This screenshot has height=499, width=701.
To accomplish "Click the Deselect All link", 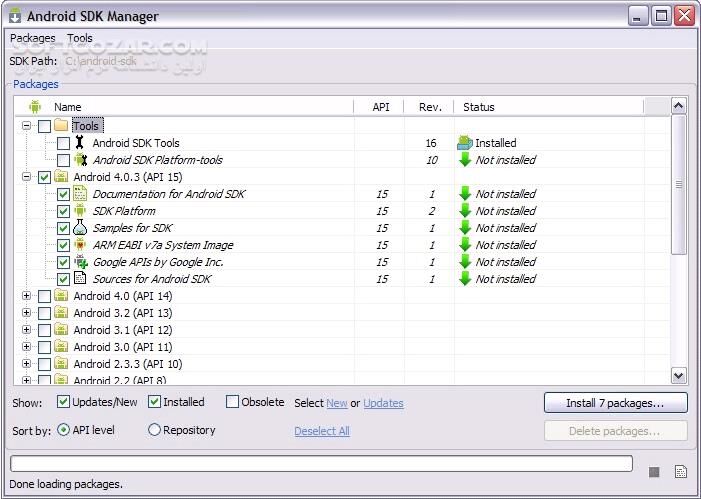I will pos(322,431).
